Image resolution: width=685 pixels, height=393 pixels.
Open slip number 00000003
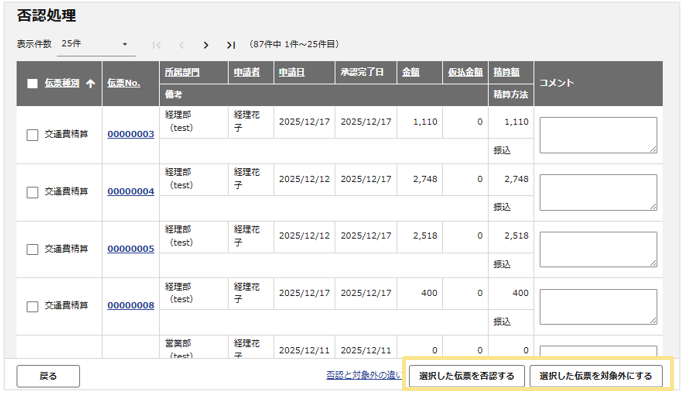click(131, 134)
